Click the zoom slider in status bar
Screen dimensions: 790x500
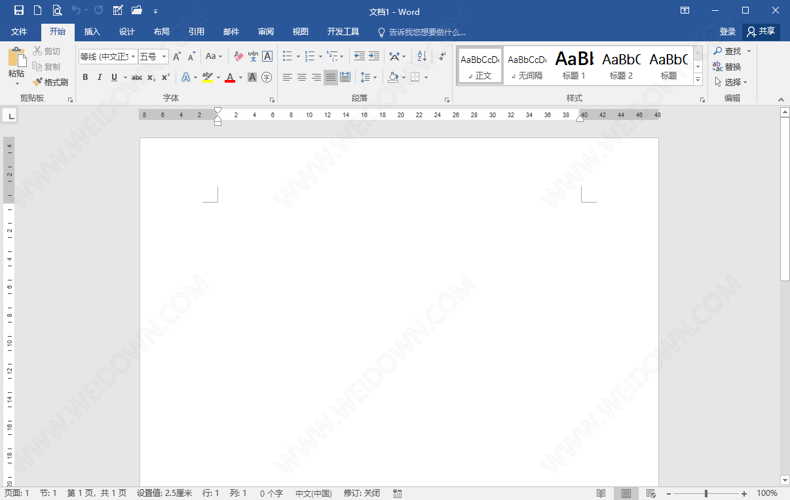coord(706,493)
